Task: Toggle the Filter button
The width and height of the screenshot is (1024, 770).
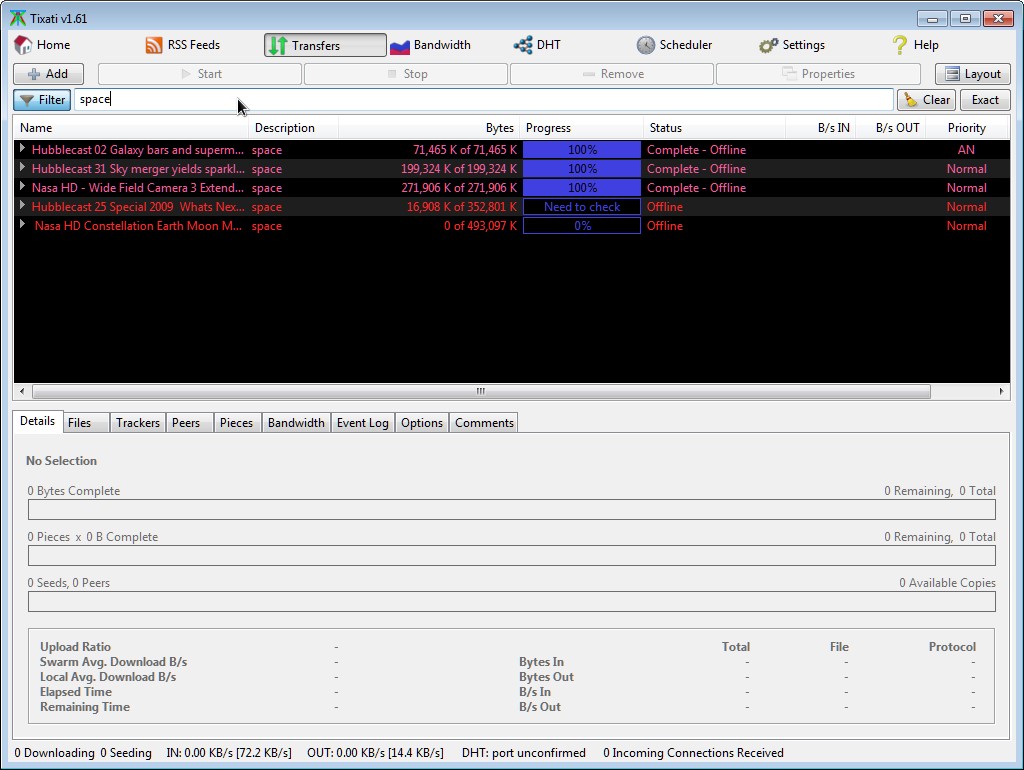Action: (42, 100)
